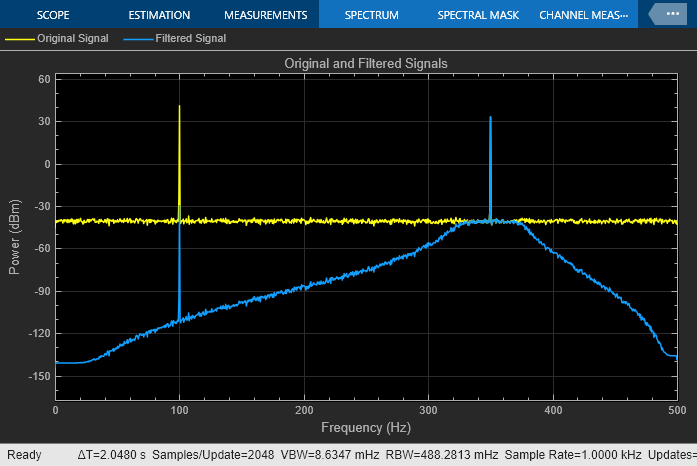This screenshot has width=697, height=466.
Task: Click the blue legend line swatch
Action: coord(138,40)
